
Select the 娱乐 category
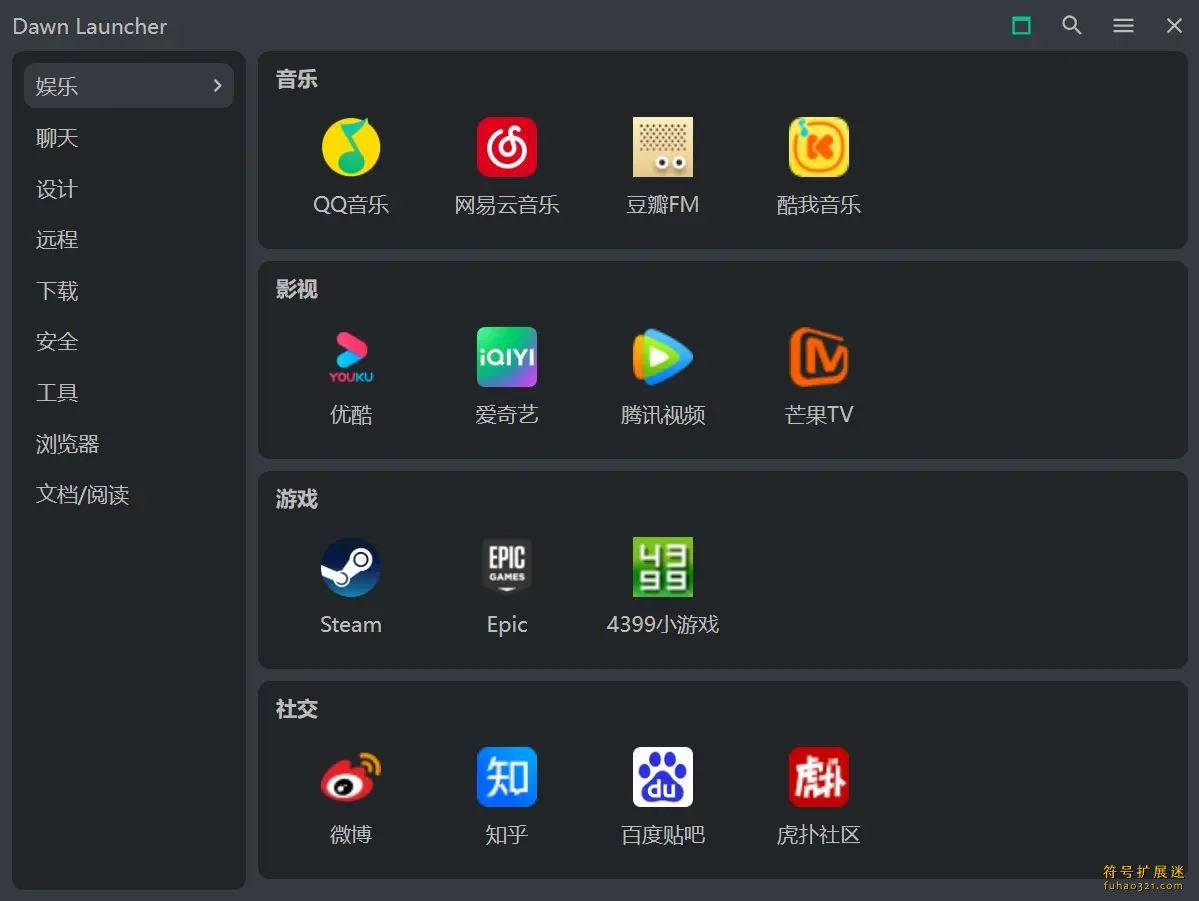(x=128, y=86)
